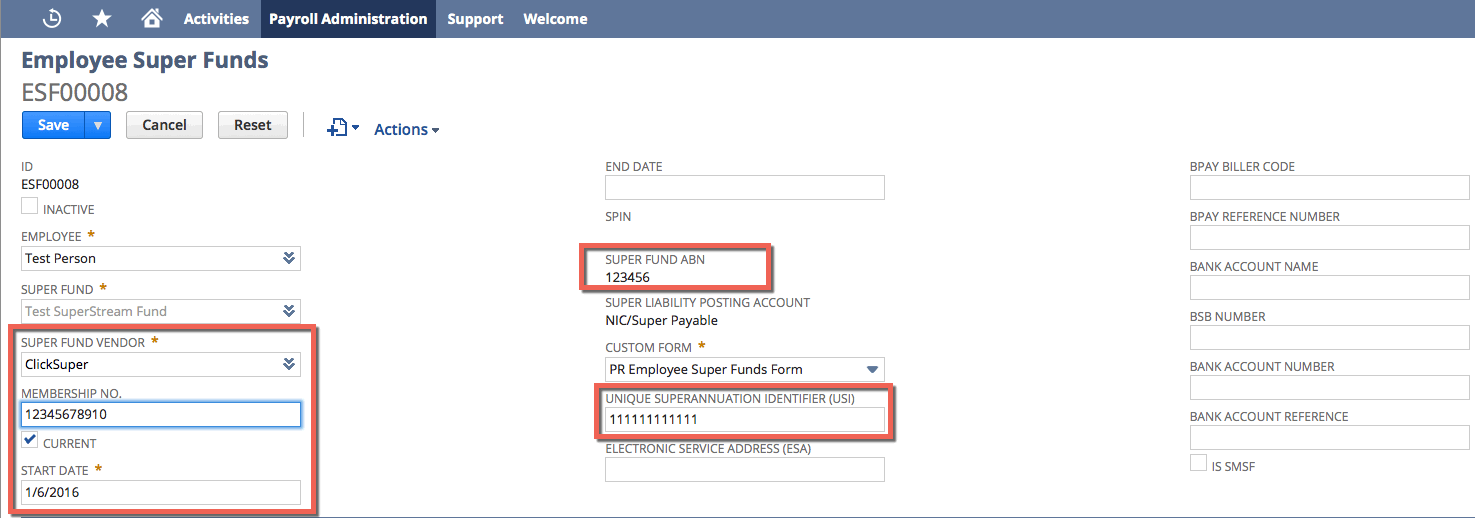
Task: Expand the Employee dropdown arrows
Action: [x=289, y=258]
